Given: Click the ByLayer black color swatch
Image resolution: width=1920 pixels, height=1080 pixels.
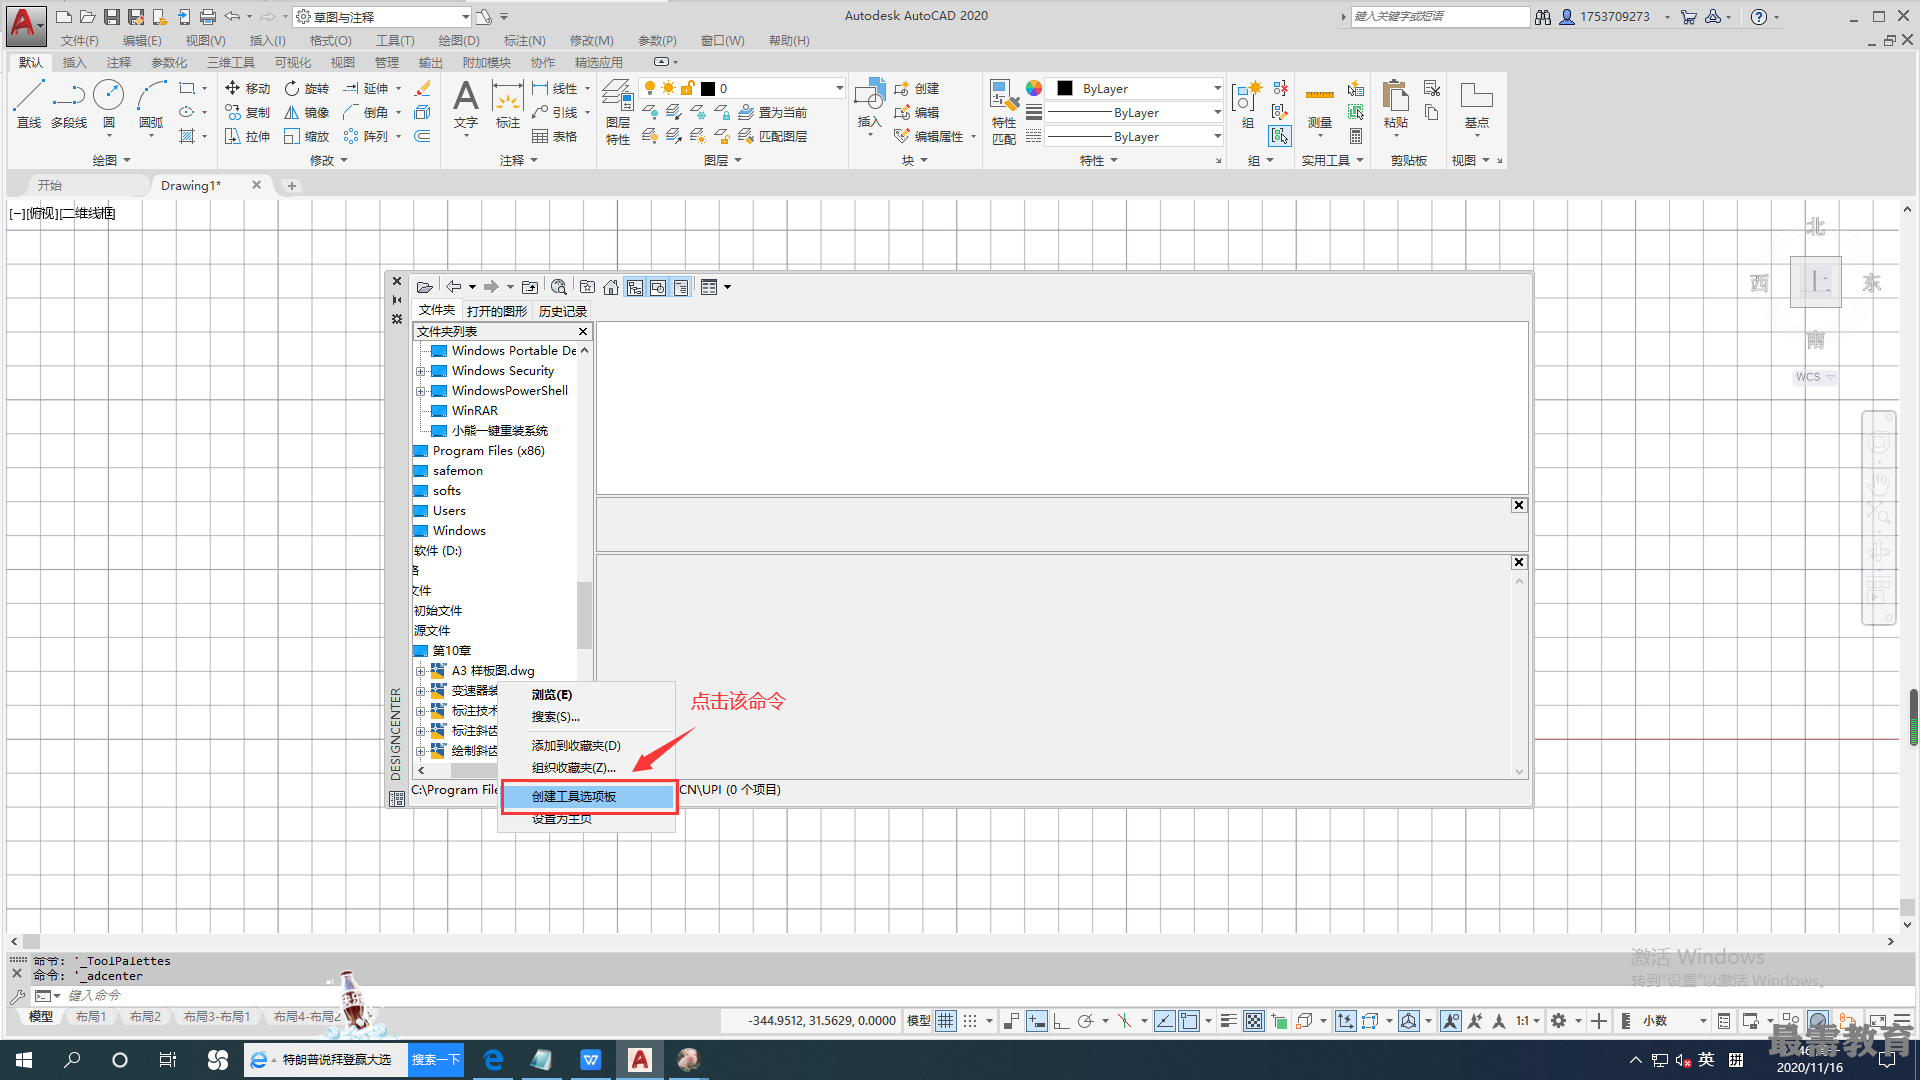Looking at the screenshot, I should point(1065,88).
